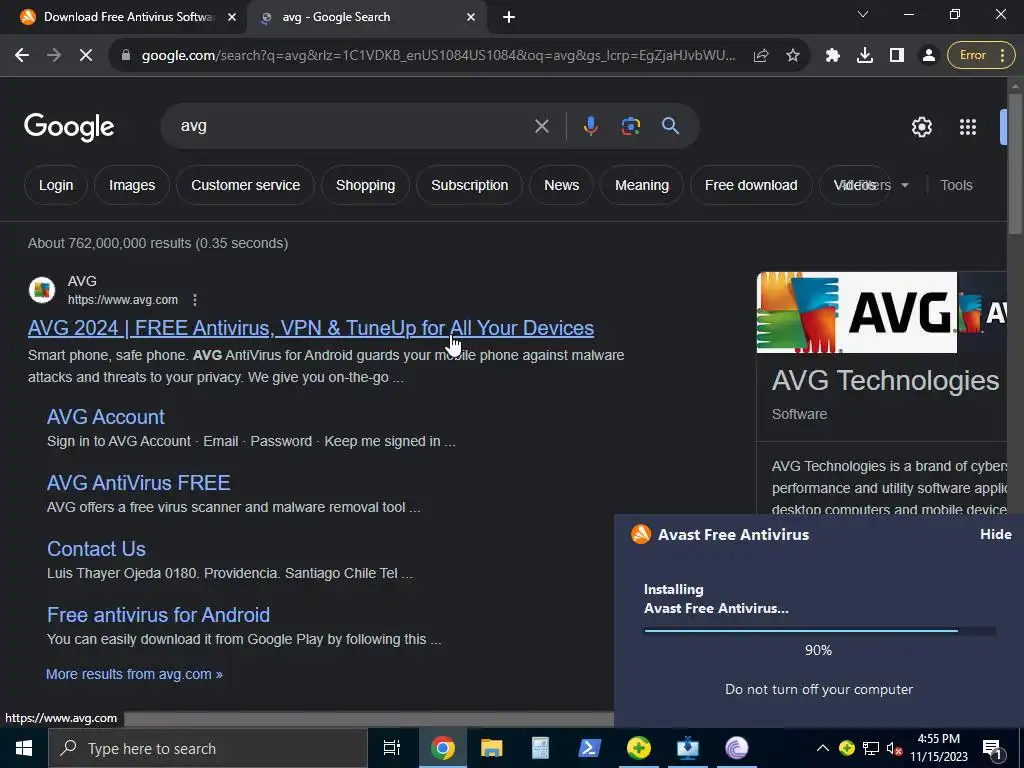Select the Shopping search filter
This screenshot has height=768, width=1024.
coord(365,185)
